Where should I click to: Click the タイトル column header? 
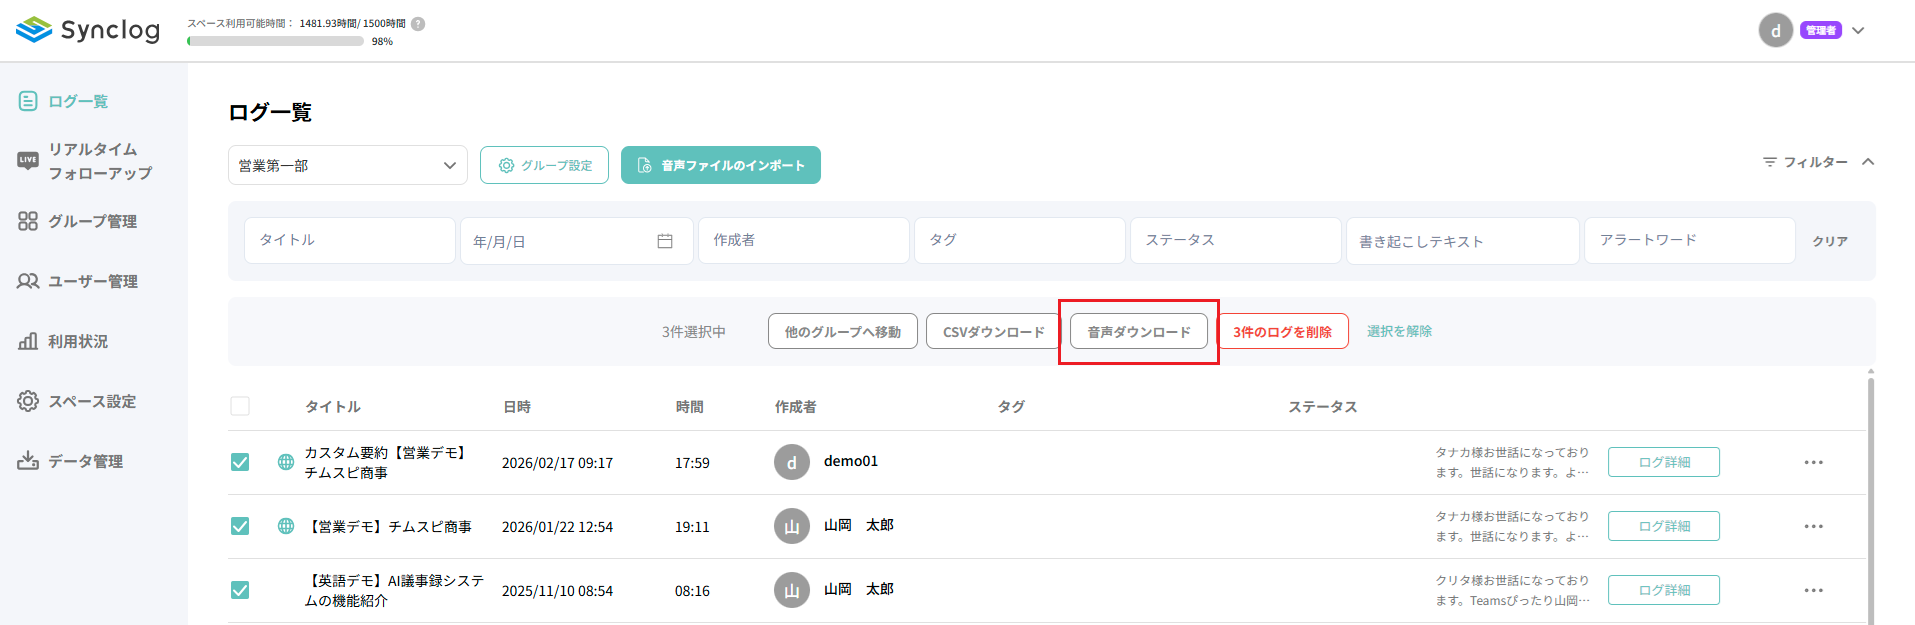point(333,407)
